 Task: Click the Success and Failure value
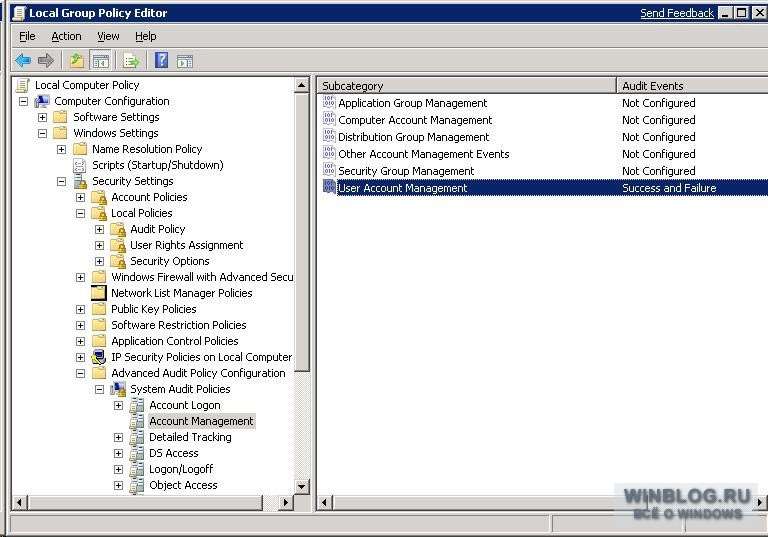669,188
